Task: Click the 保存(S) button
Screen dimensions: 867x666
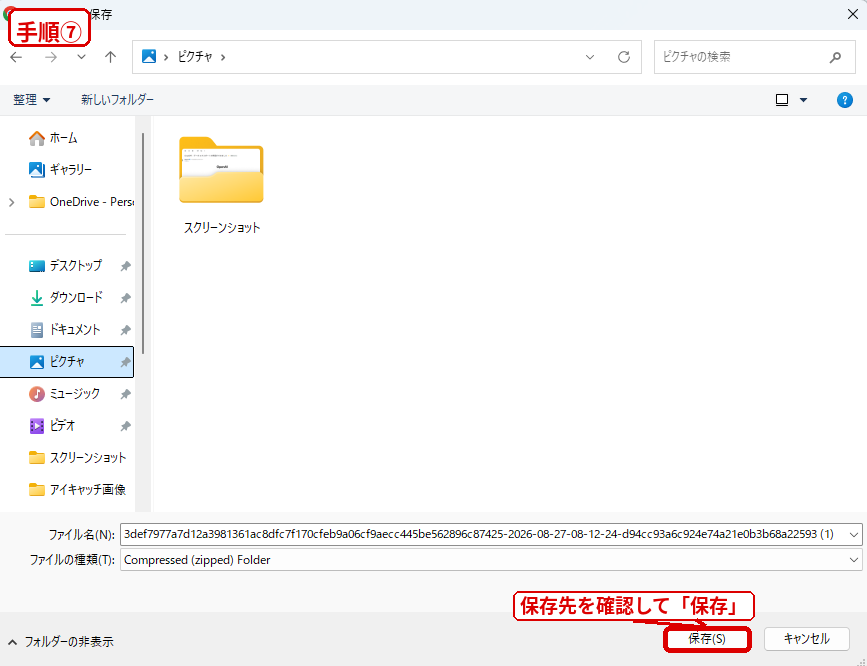Action: tap(707, 639)
